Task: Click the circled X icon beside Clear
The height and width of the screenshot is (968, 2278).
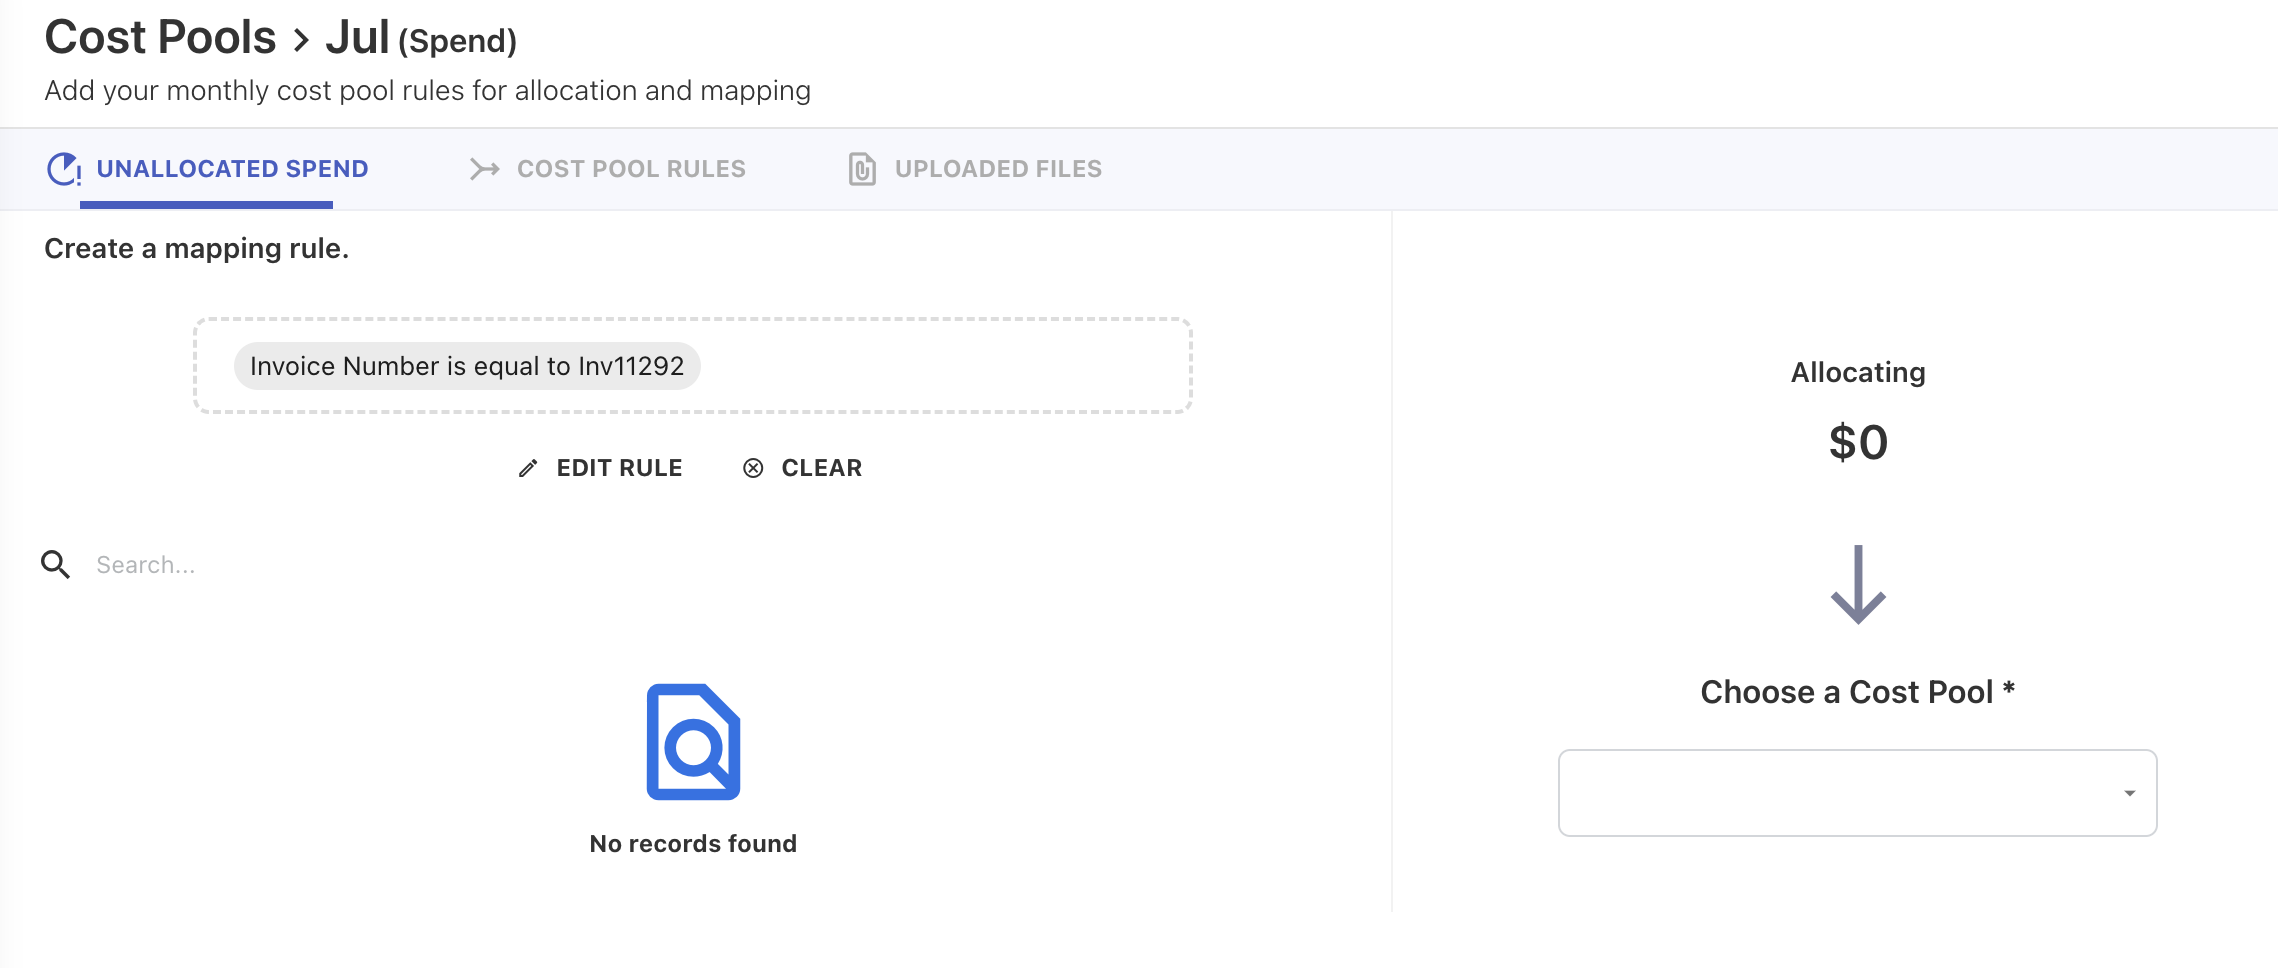Action: tap(753, 468)
